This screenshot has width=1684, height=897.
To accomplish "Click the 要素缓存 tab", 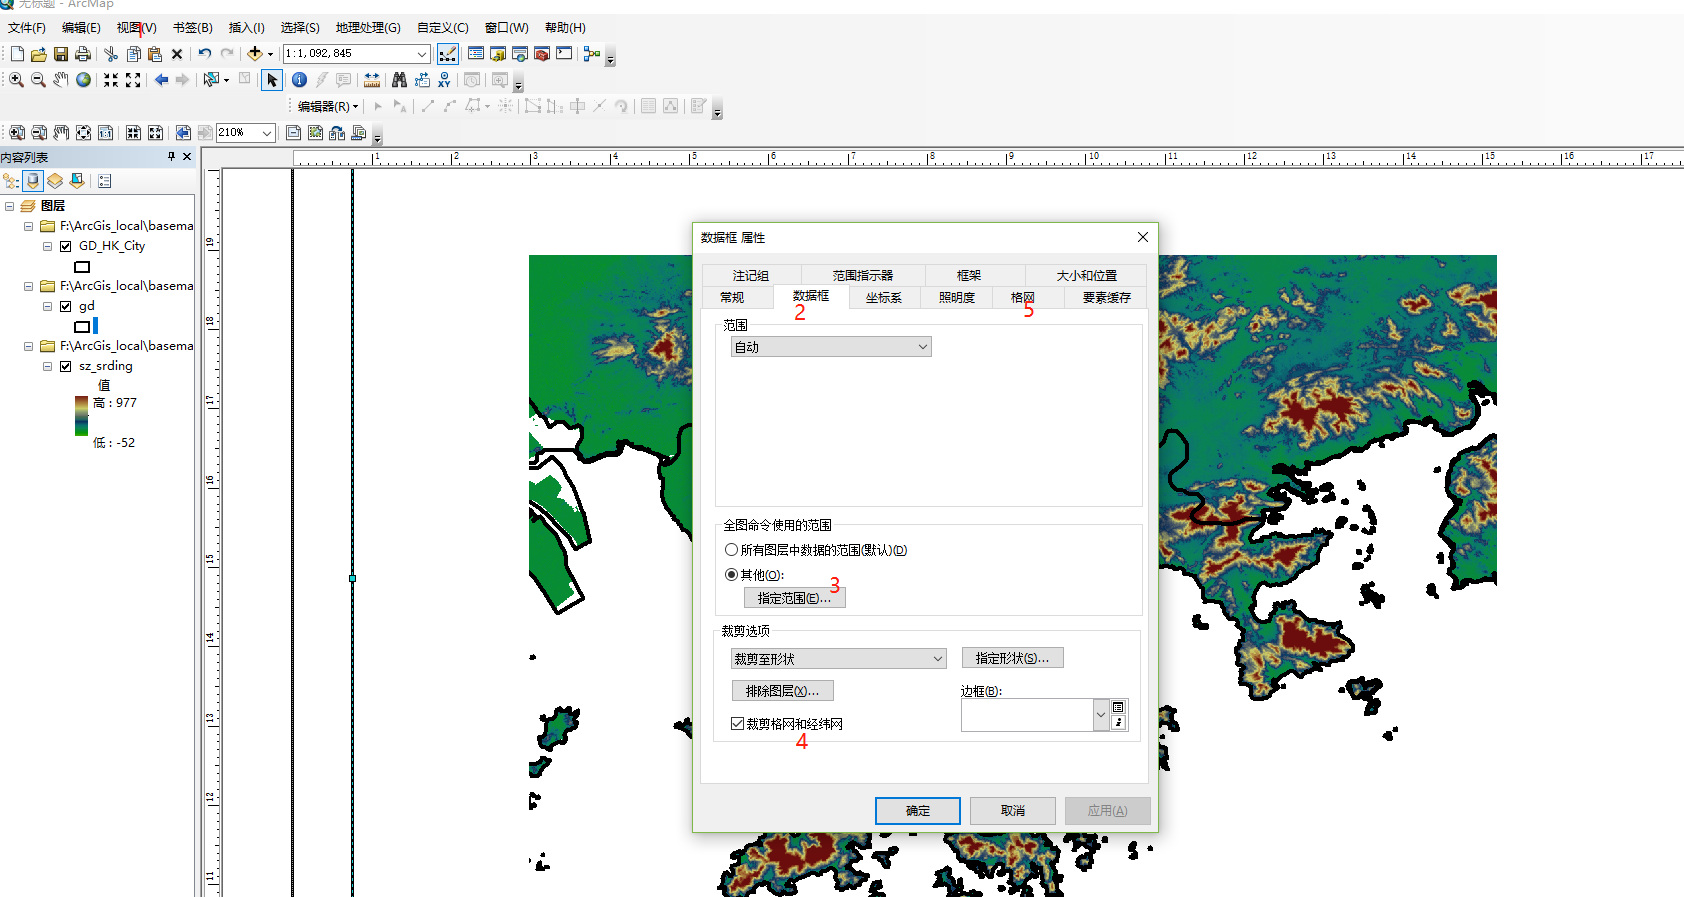I will point(1107,298).
